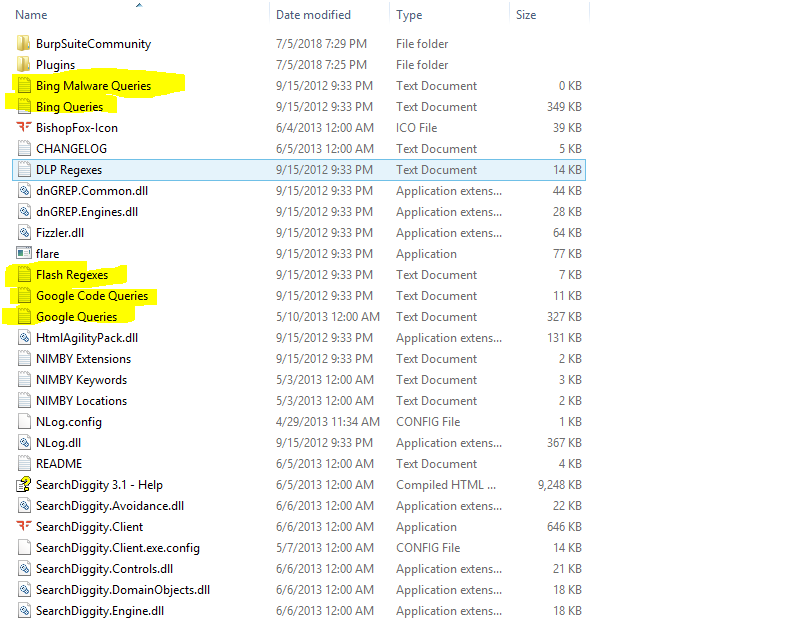Select the SearchDiggity.Client application icon
This screenshot has height=620, width=809.
coord(24,527)
